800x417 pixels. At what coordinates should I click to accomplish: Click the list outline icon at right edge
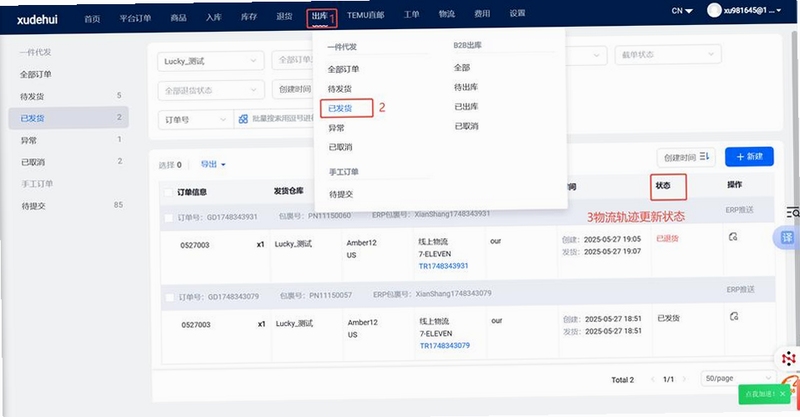point(792,212)
